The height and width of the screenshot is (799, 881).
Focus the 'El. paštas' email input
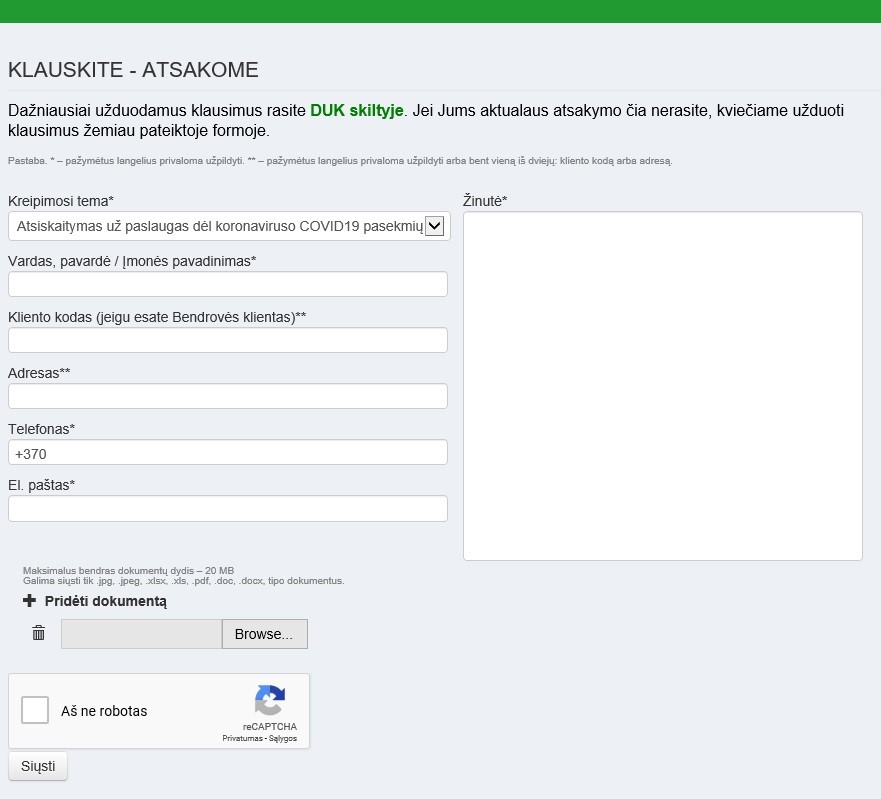227,509
